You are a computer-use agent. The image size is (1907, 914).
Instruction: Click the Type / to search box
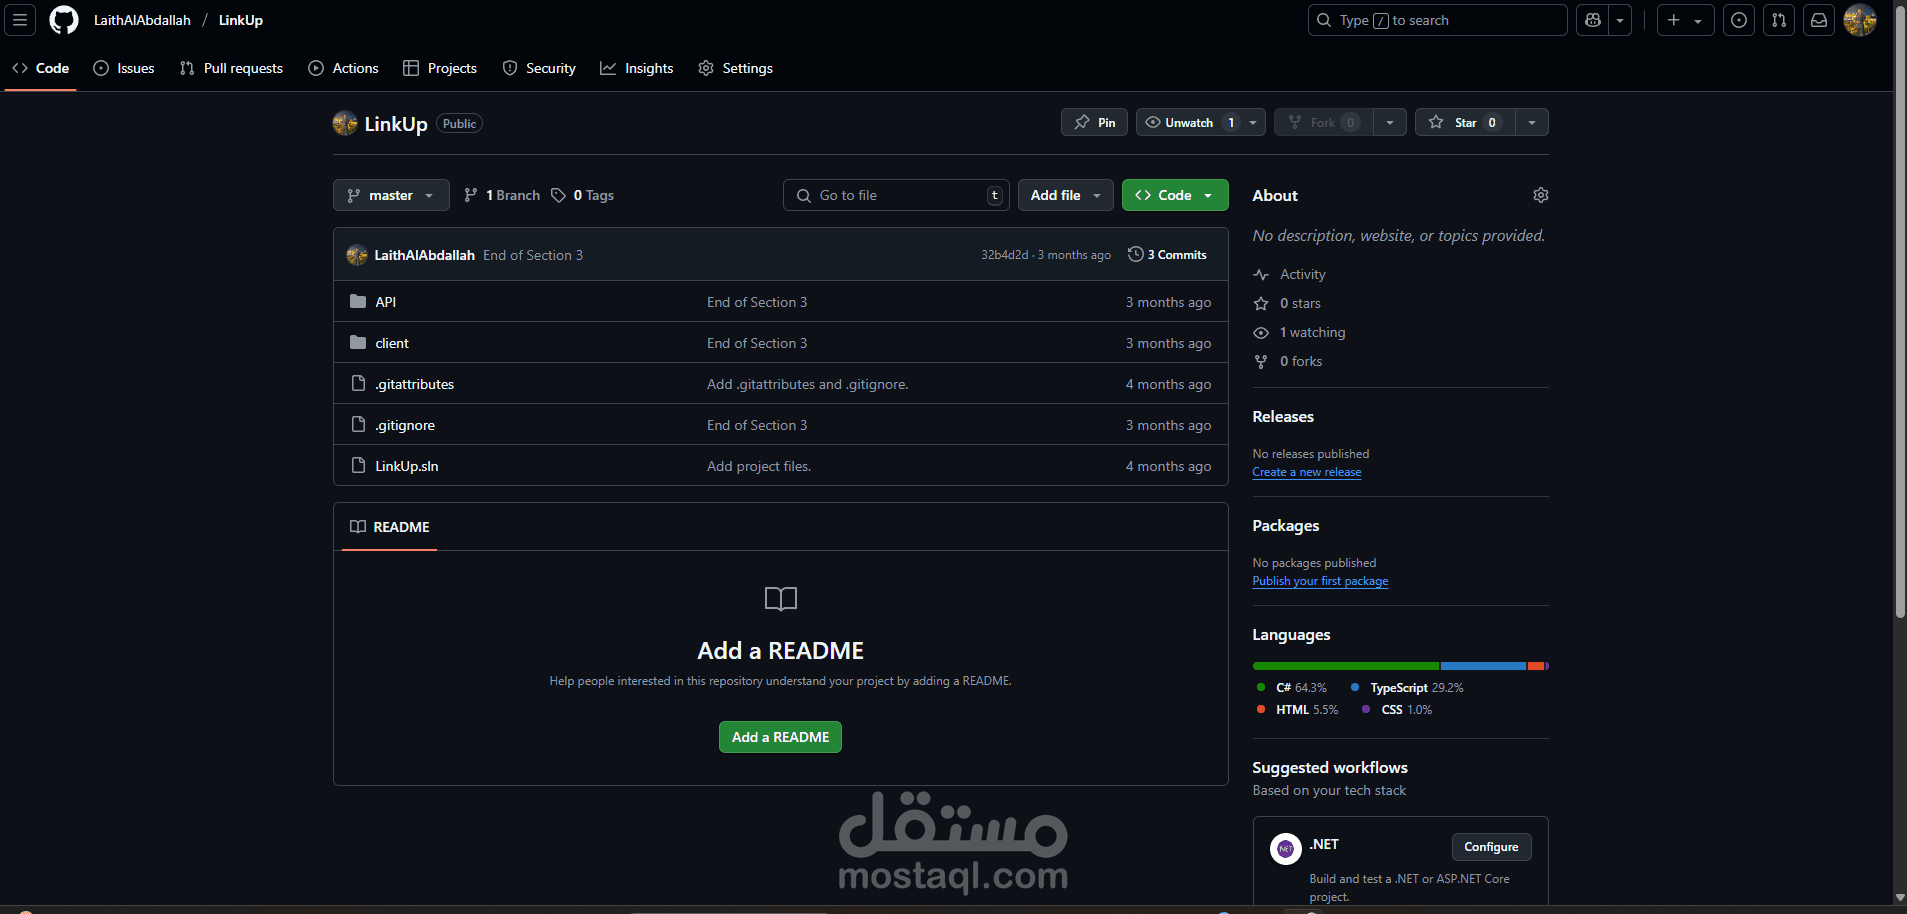1437,20
